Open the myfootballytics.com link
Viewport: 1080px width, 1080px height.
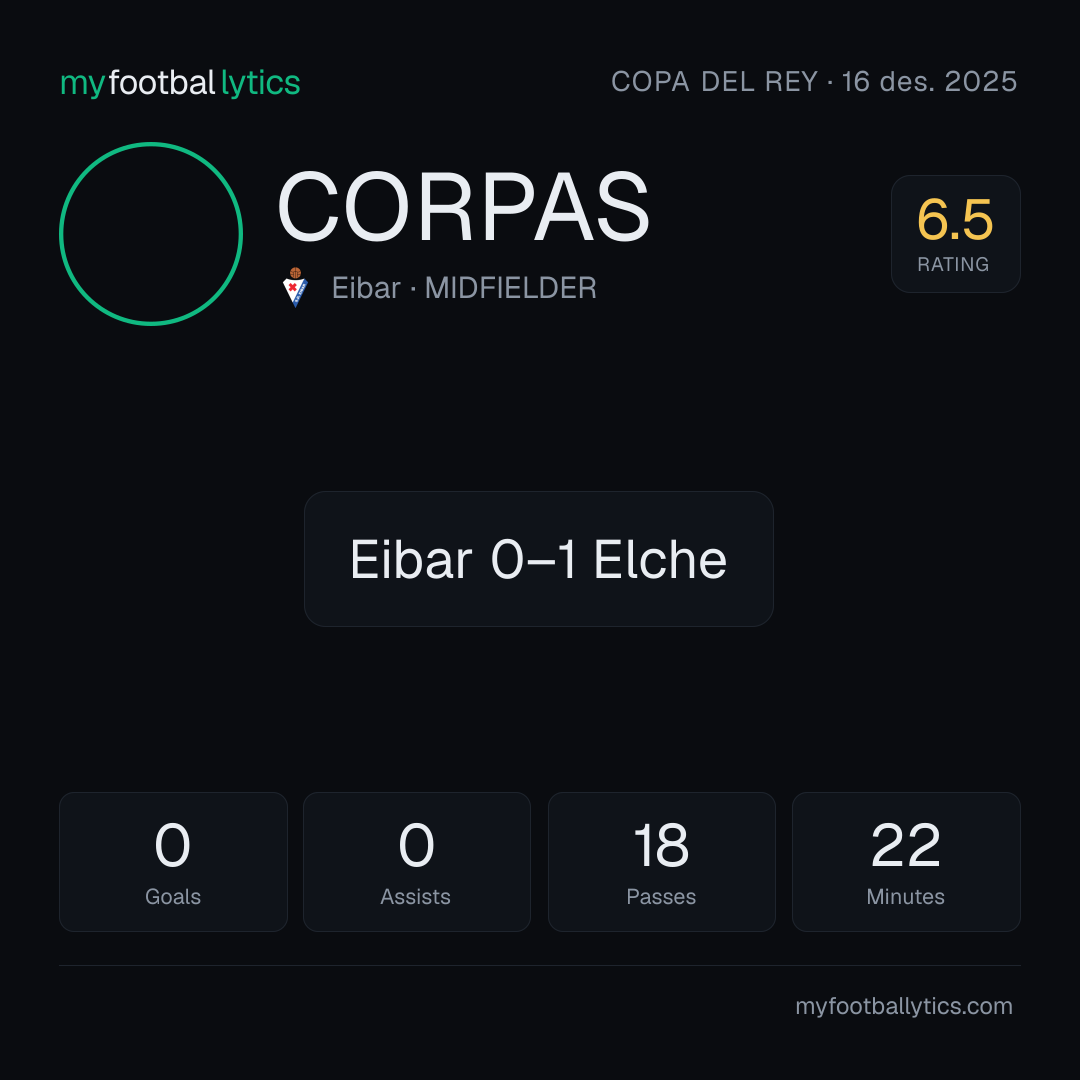904,1006
